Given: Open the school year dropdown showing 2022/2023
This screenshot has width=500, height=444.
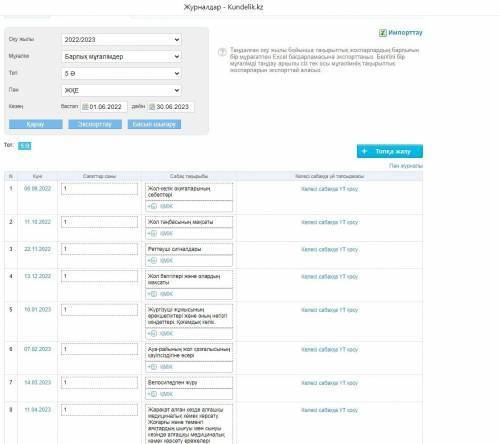Looking at the screenshot, I should [121, 39].
